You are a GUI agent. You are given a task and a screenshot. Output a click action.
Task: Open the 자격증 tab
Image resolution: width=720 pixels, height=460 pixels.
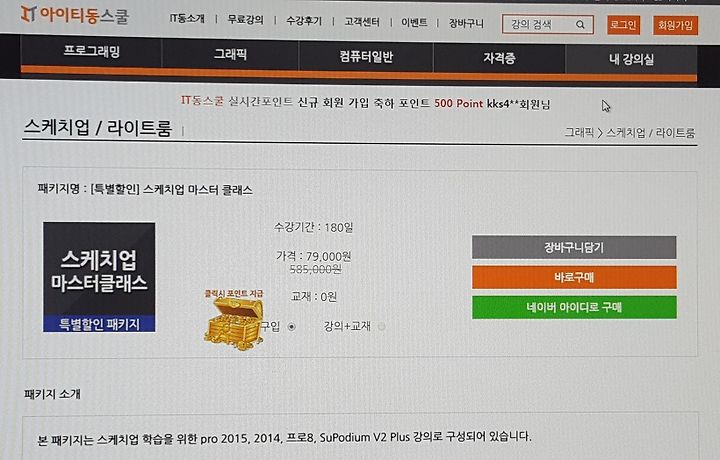pyautogui.click(x=499, y=58)
